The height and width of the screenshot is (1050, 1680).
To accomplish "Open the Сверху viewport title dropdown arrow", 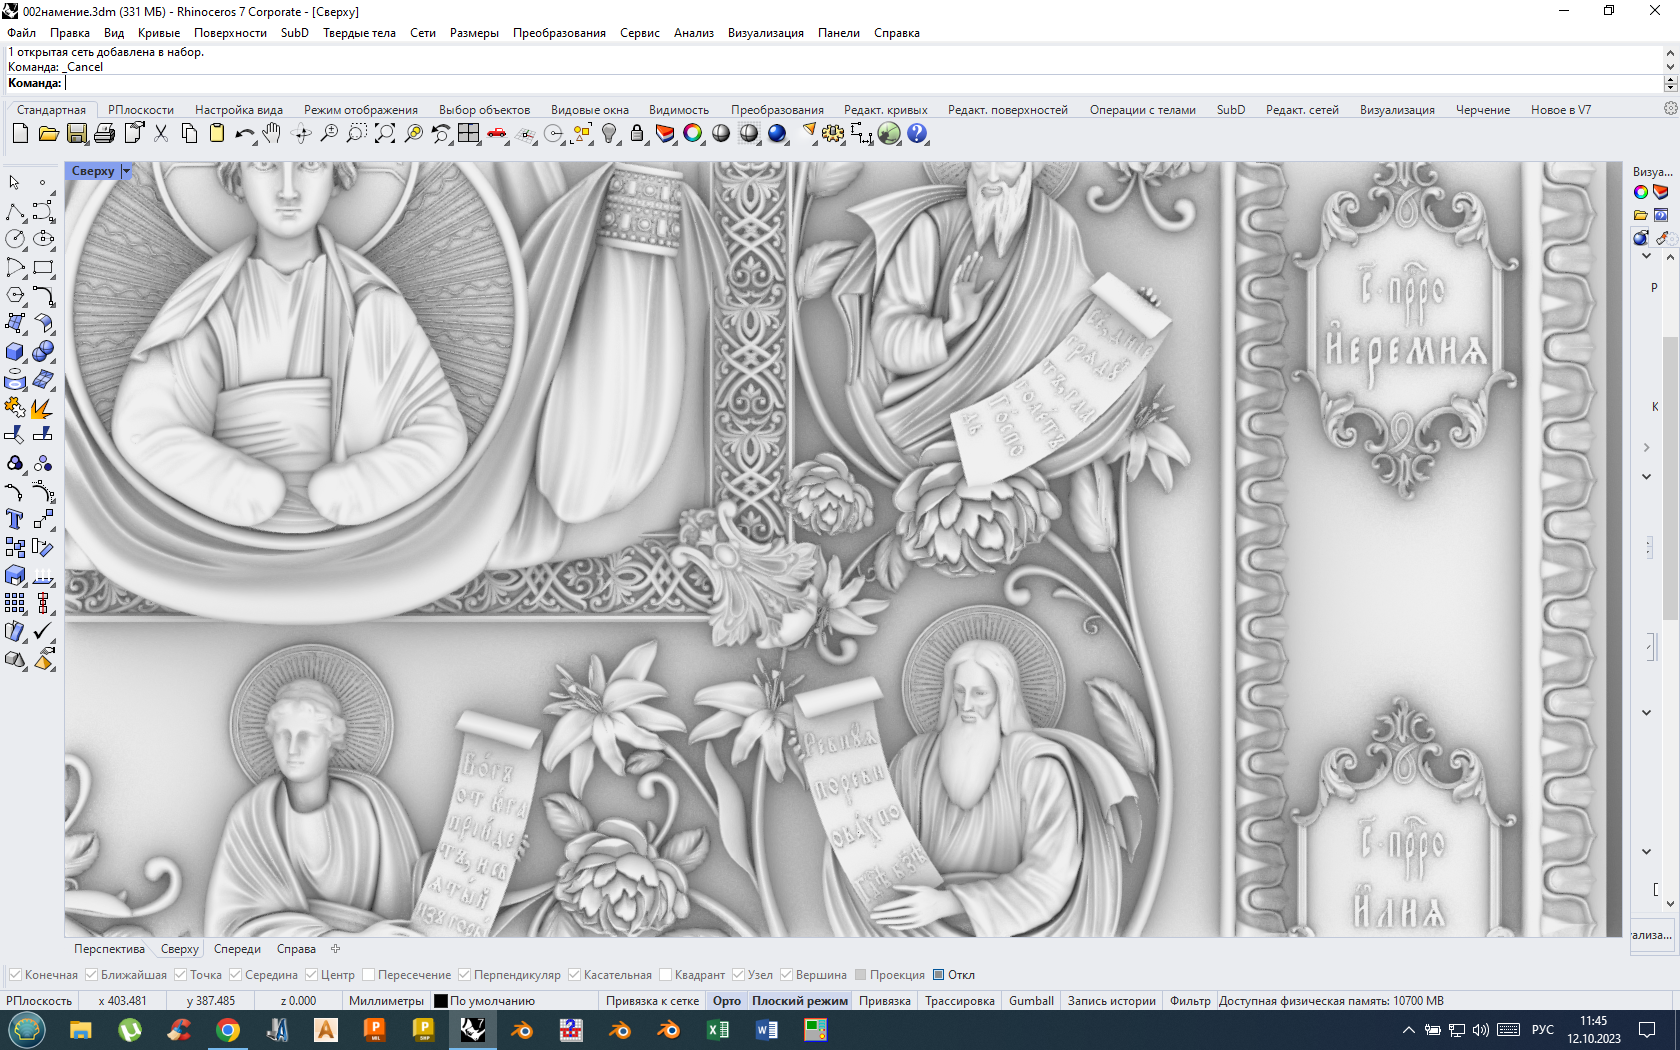I will [126, 171].
